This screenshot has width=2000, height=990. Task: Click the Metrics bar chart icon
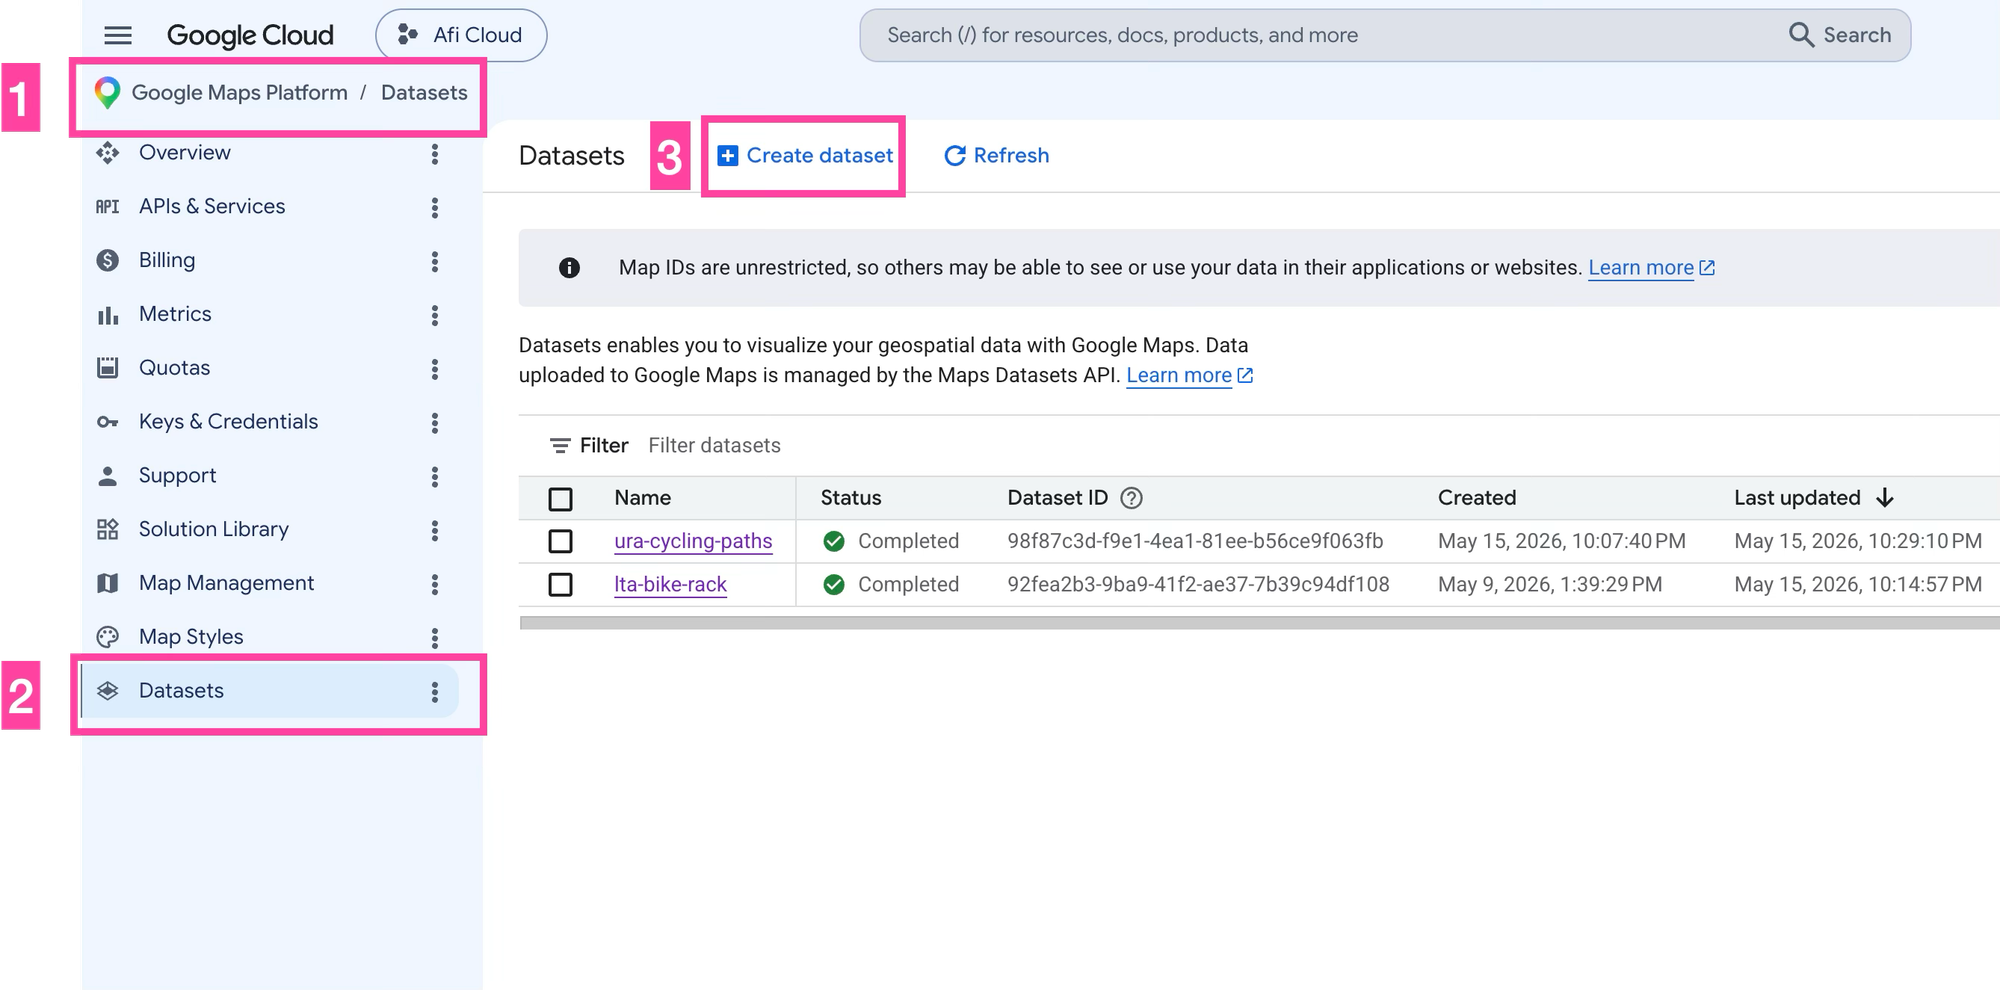coord(108,315)
